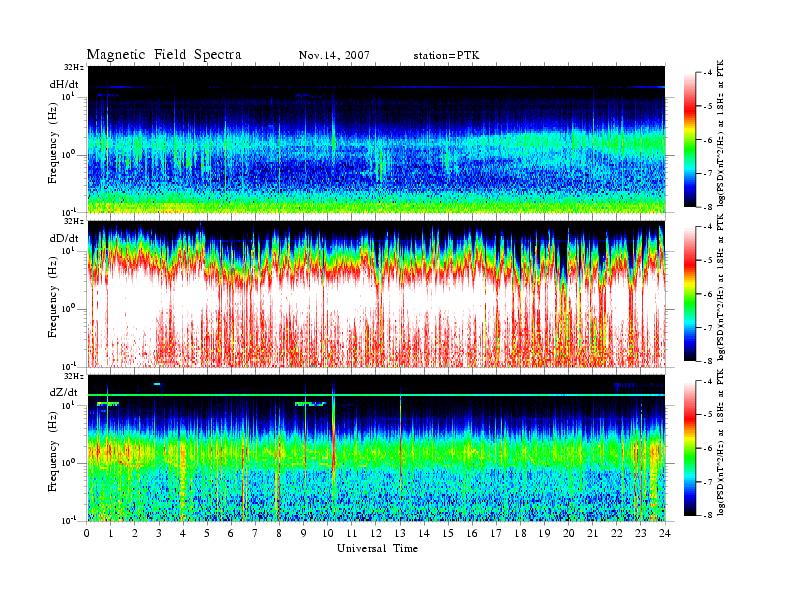Viewport: 792px width, 612px height.
Task: Click the 32Hz label of the dH/dt panel
Action: click(73, 67)
